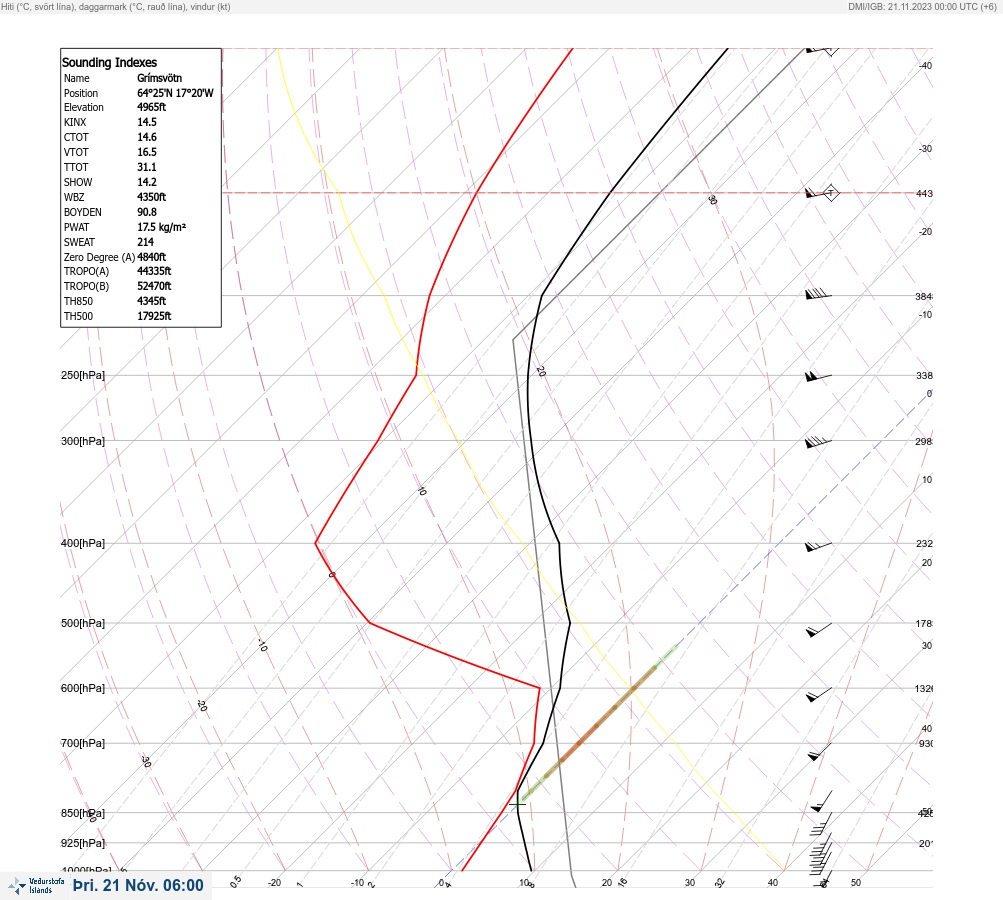
Task: Click the 400[hPa] pressure label
Action: (83, 543)
